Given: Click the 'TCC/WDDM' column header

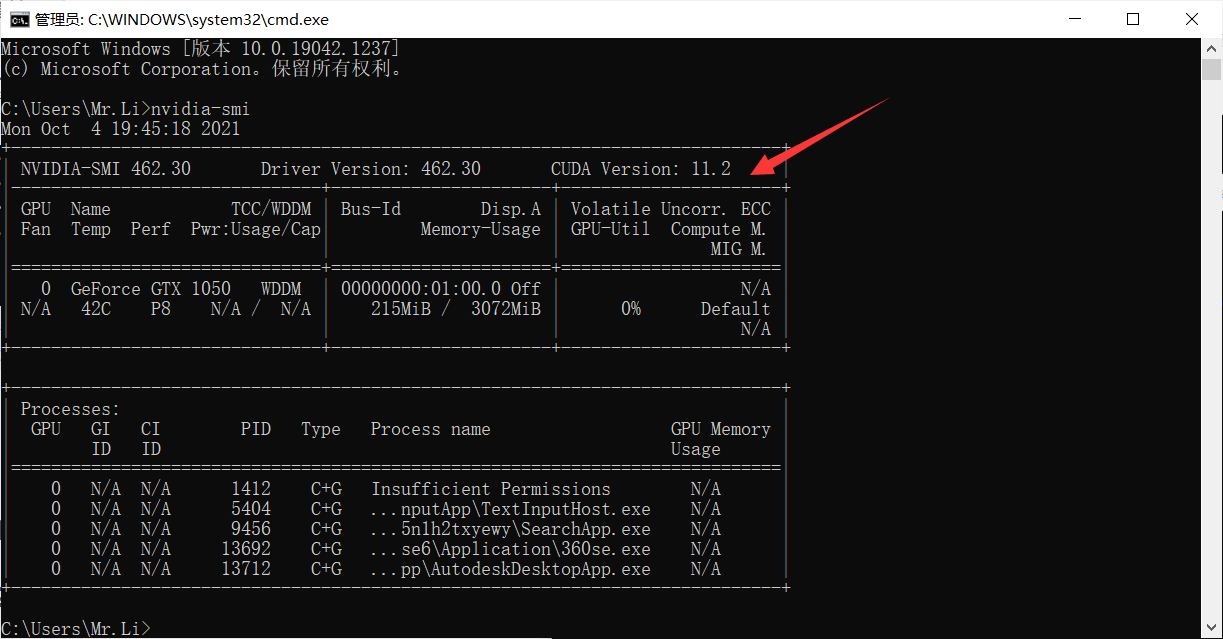Looking at the screenshot, I should tap(271, 209).
